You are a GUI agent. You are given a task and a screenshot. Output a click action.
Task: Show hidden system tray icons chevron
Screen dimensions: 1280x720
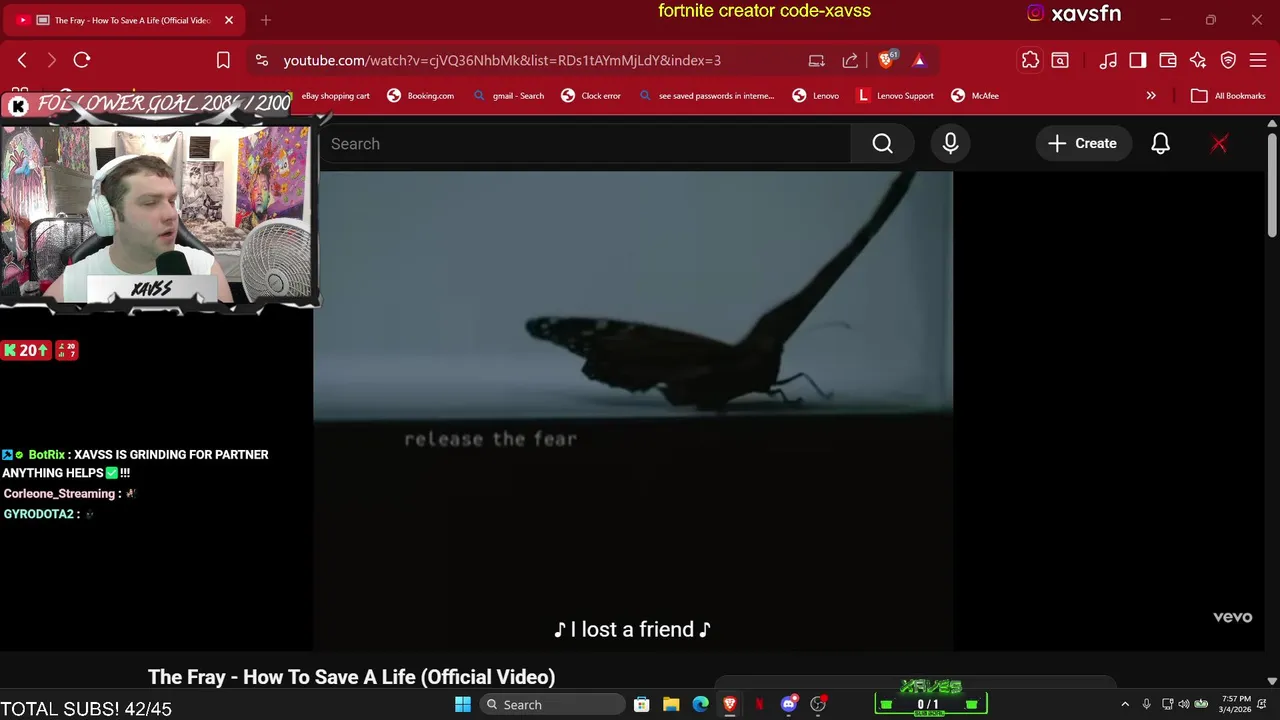point(1125,705)
